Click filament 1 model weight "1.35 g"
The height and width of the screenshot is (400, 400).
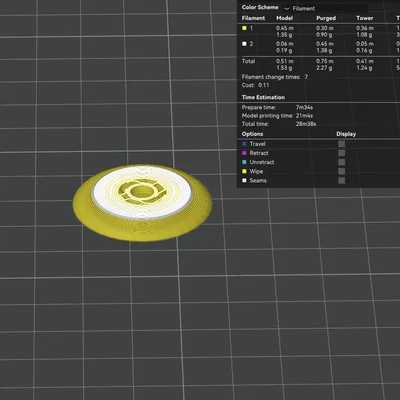(x=284, y=35)
